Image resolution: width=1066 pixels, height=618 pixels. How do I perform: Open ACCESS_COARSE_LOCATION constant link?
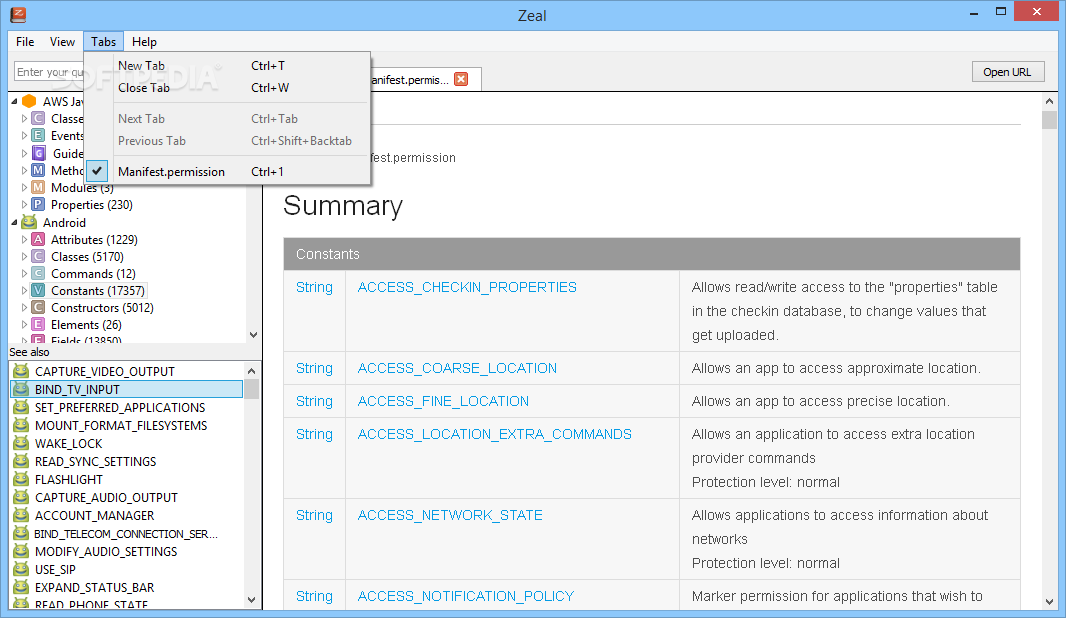(x=457, y=368)
